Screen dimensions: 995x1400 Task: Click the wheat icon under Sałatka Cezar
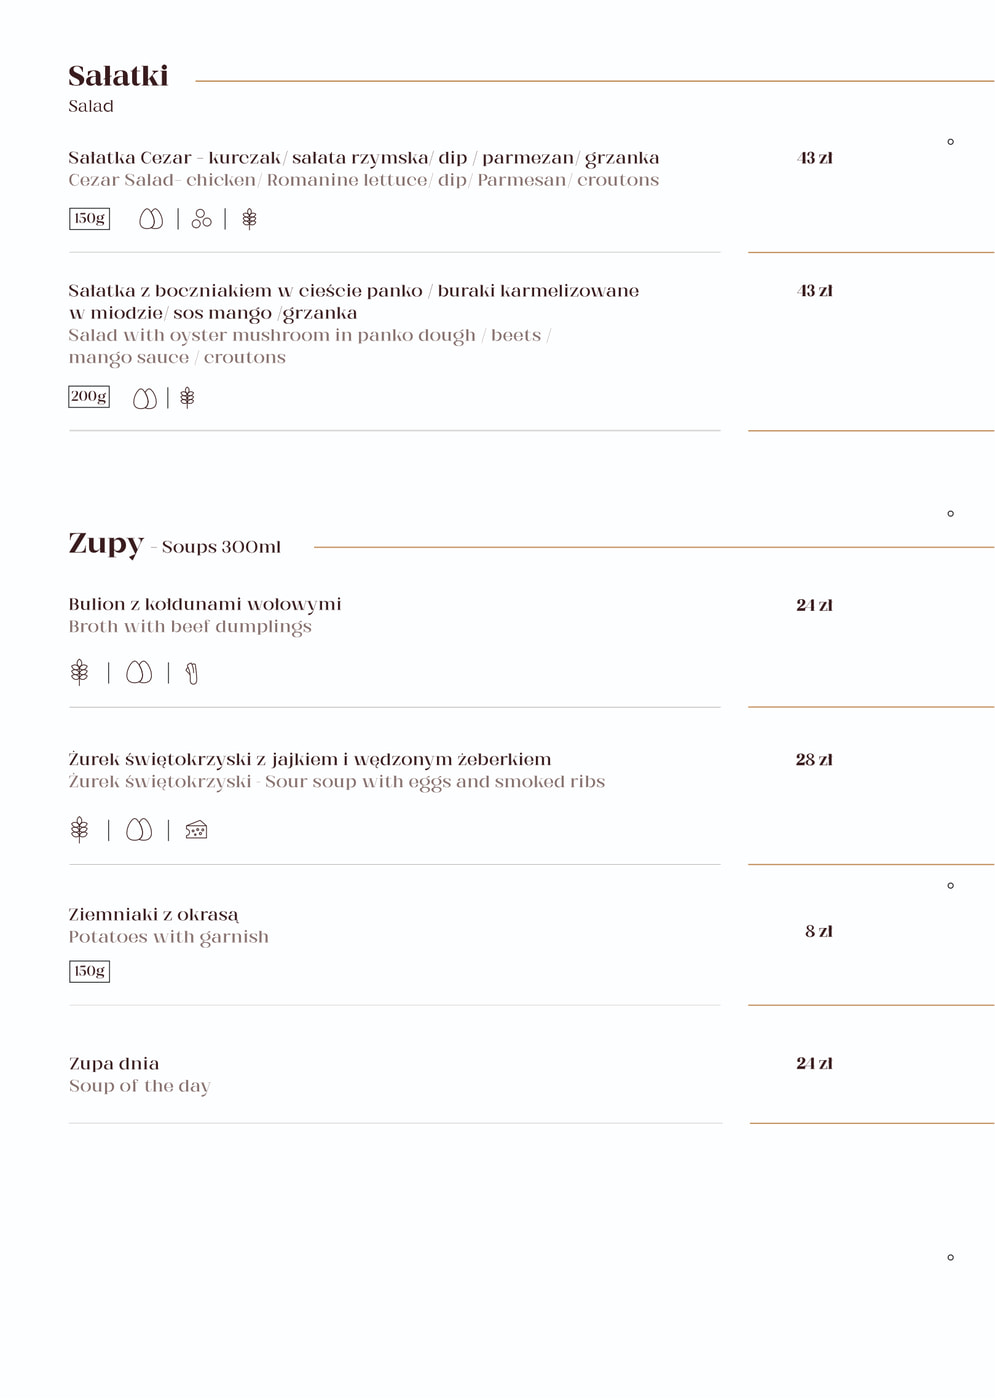[250, 219]
